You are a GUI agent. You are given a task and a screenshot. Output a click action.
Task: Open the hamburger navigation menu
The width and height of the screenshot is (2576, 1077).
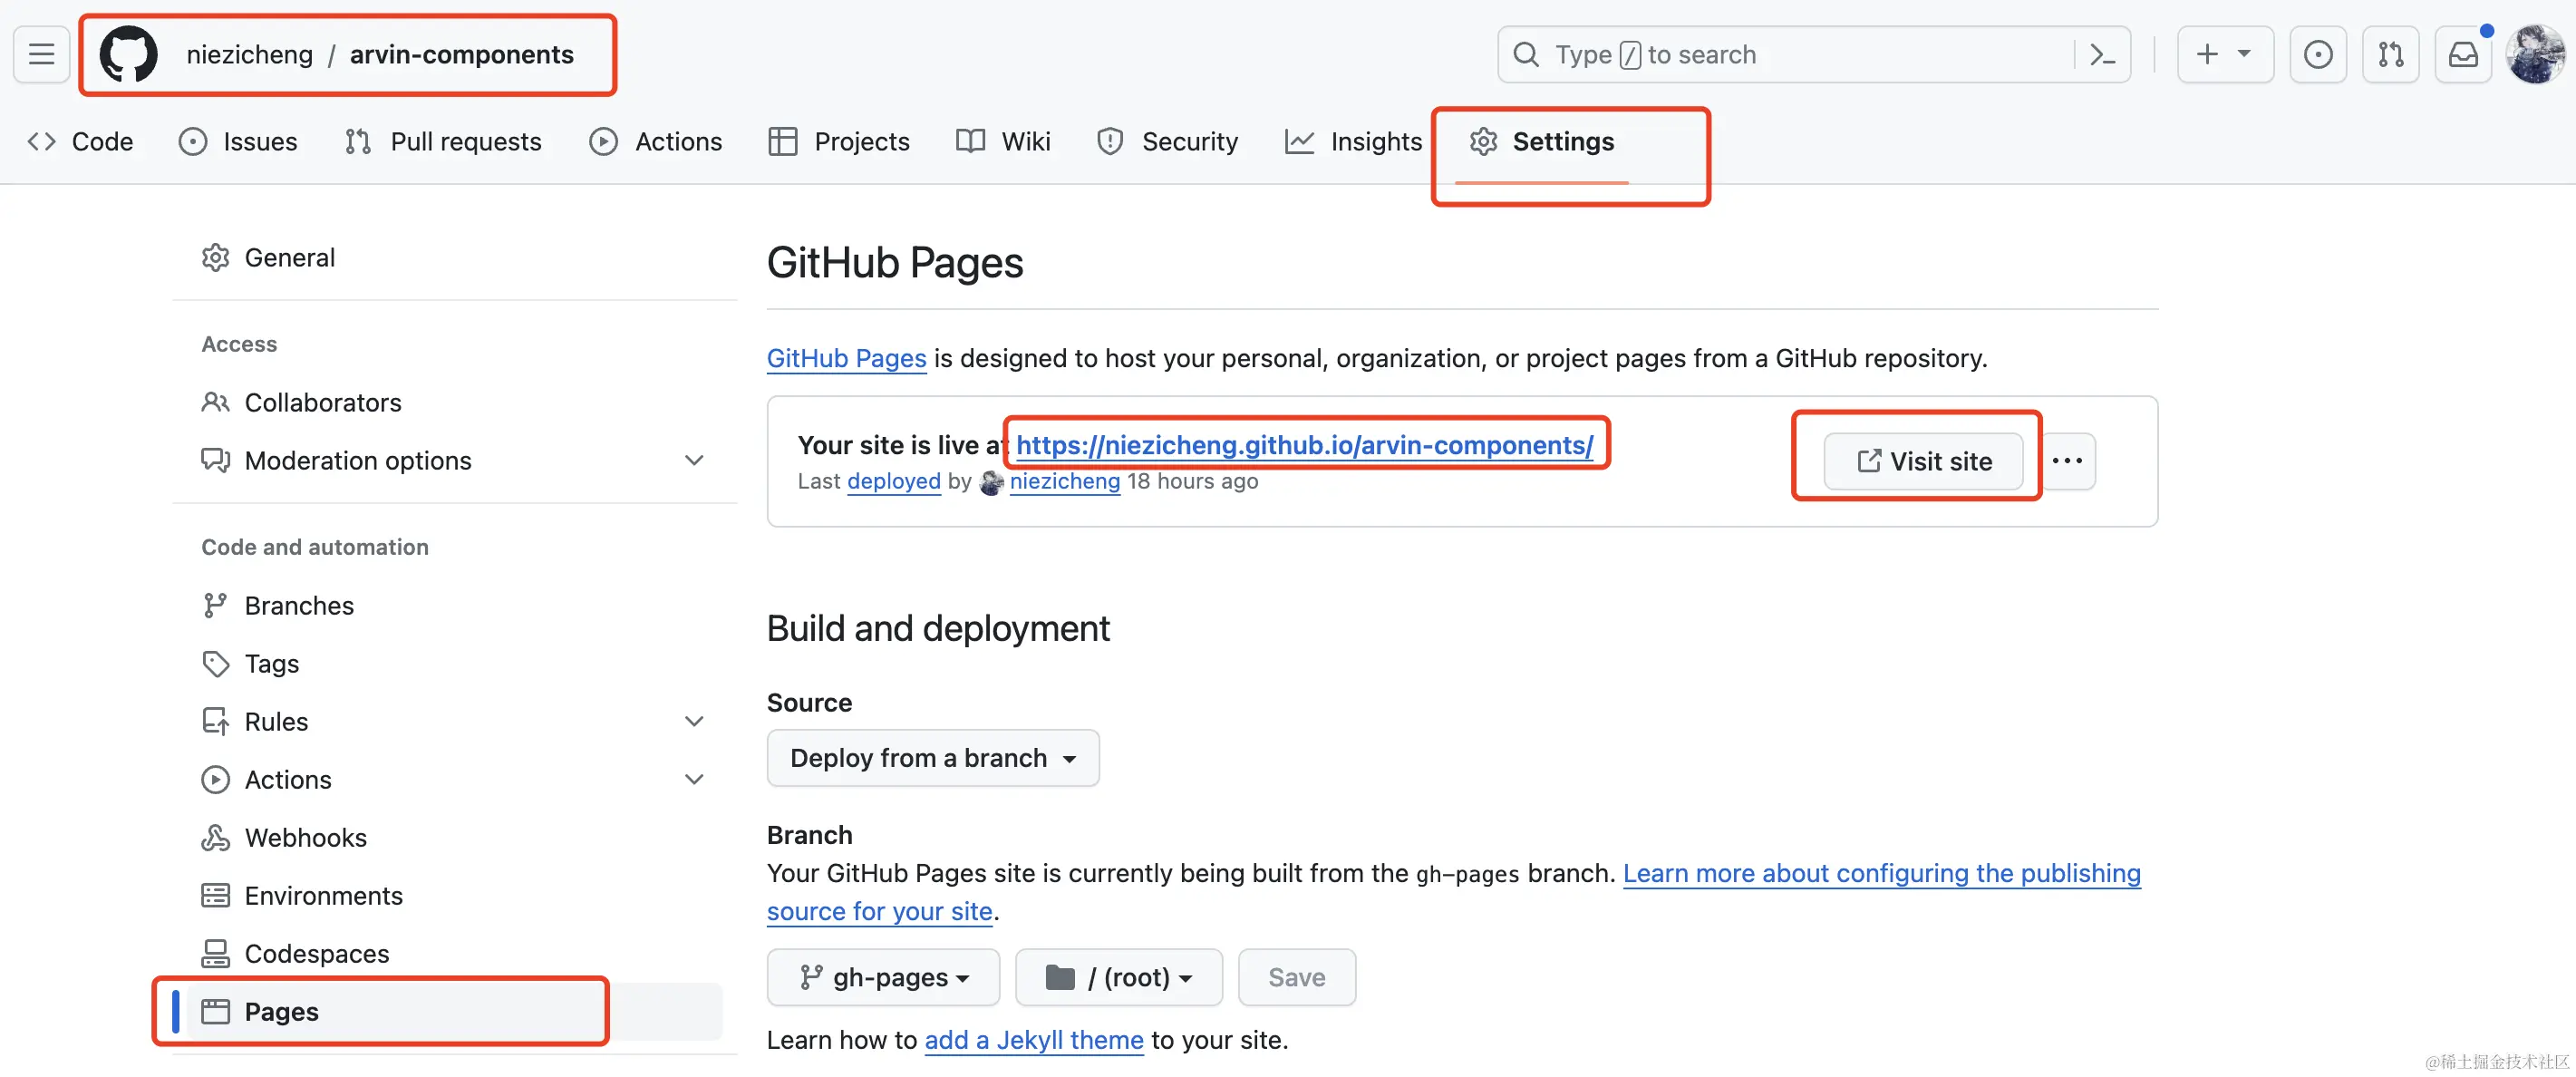point(41,54)
